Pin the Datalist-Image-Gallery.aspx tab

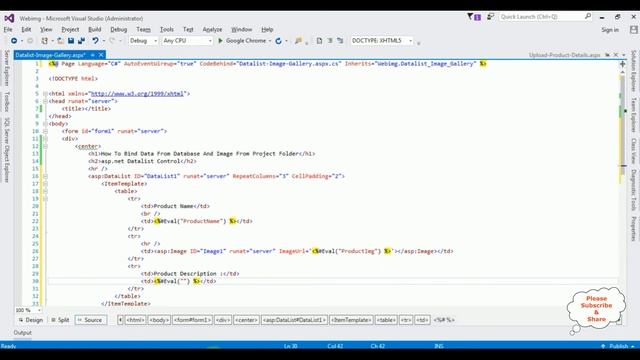tap(93, 55)
